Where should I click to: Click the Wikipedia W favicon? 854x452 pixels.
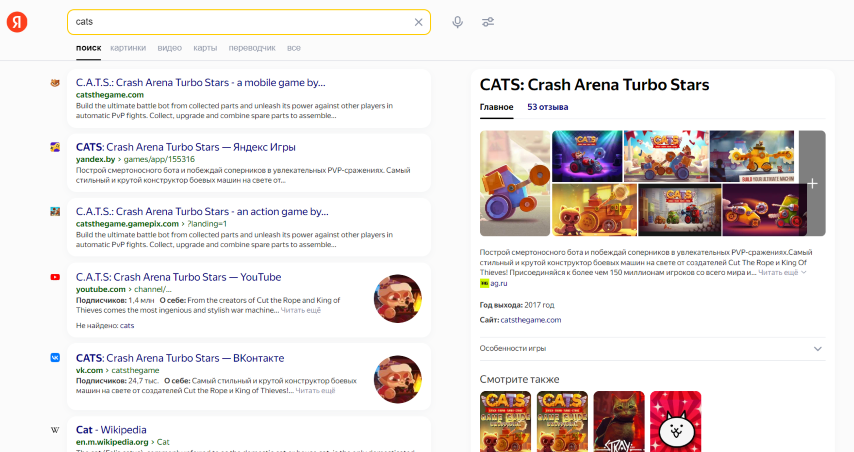[x=55, y=430]
